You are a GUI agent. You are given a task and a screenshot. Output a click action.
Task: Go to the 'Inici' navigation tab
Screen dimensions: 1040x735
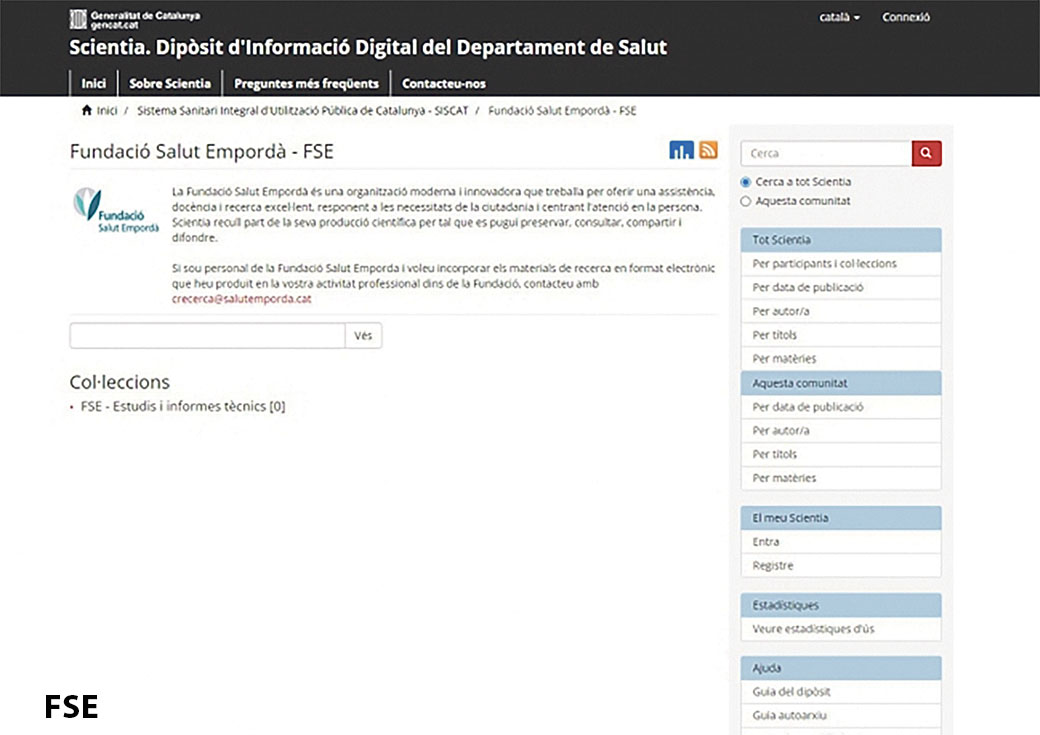93,84
